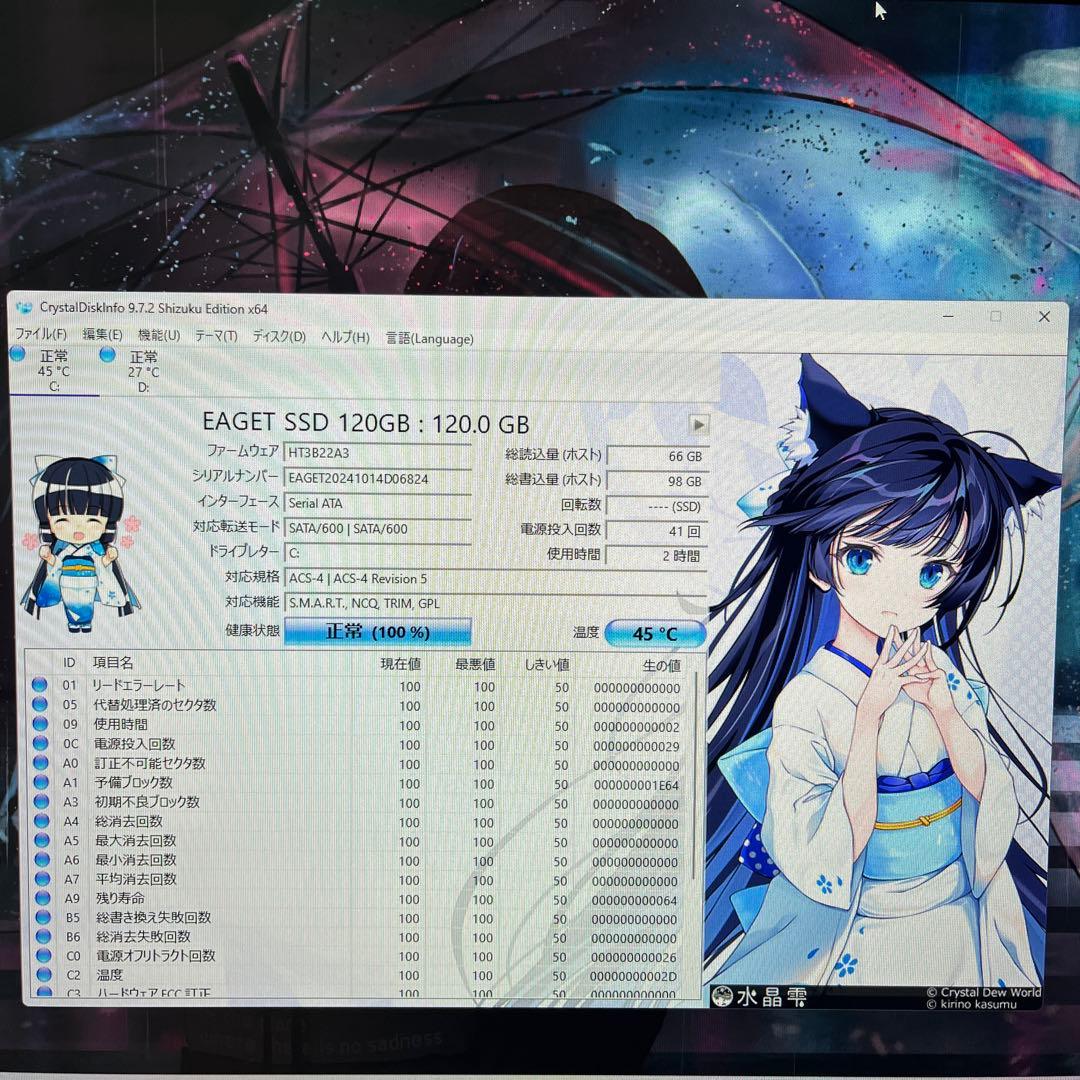Open the 言語(Language) menu
1080x1080 pixels.
[429, 338]
